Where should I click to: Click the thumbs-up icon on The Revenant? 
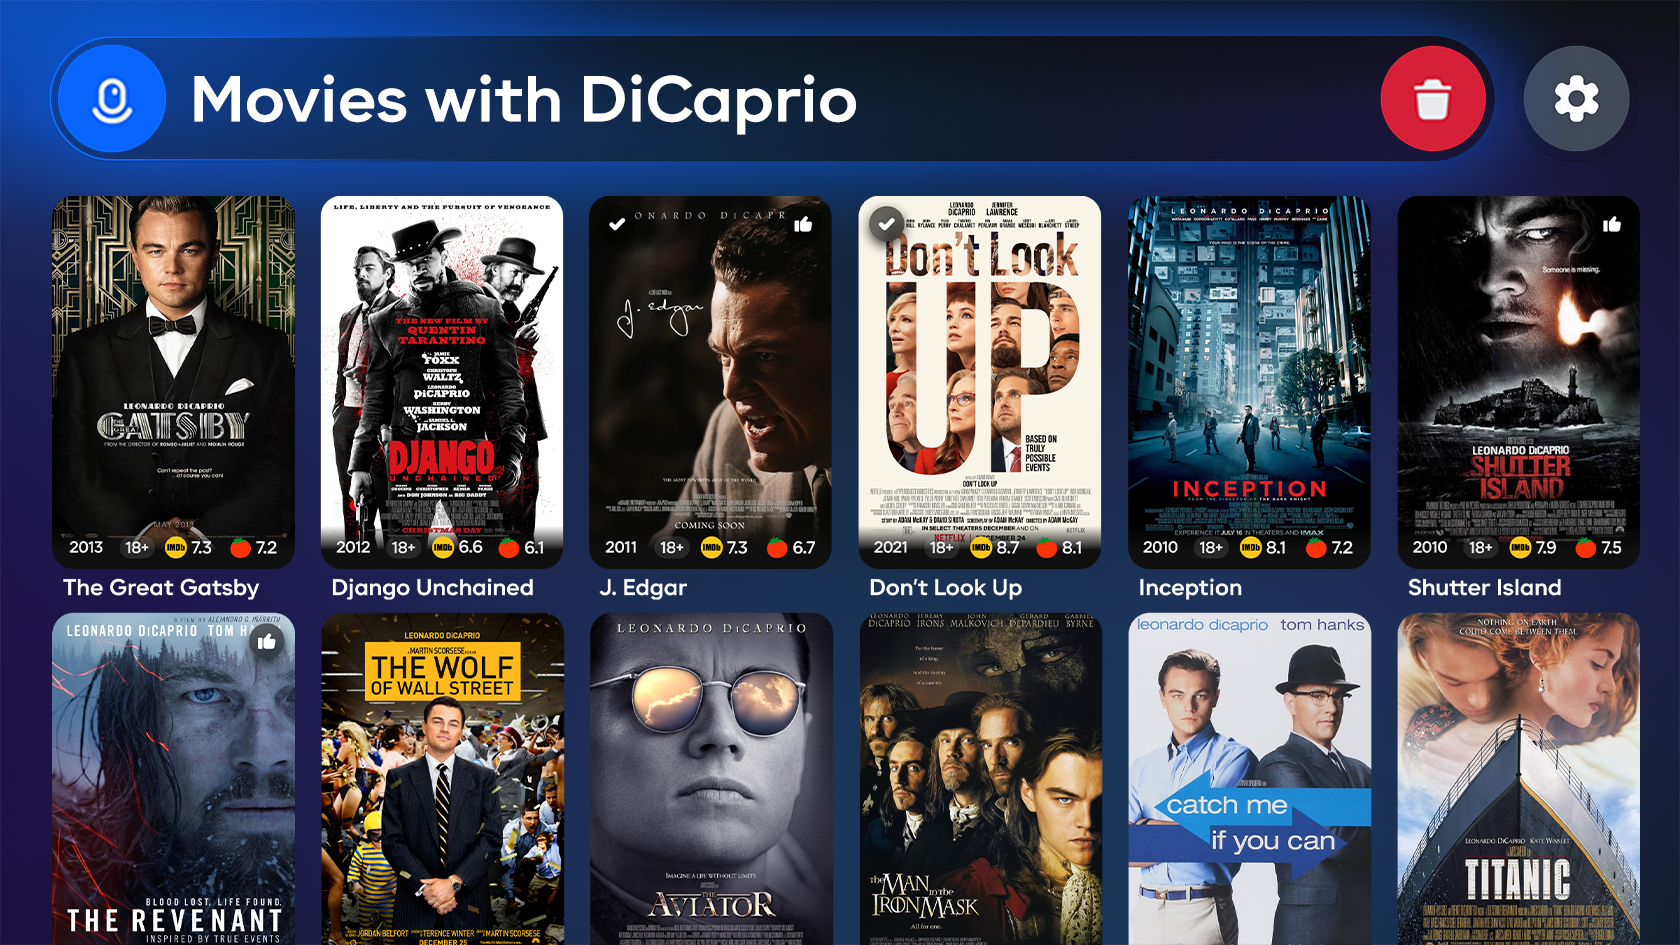coord(266,641)
